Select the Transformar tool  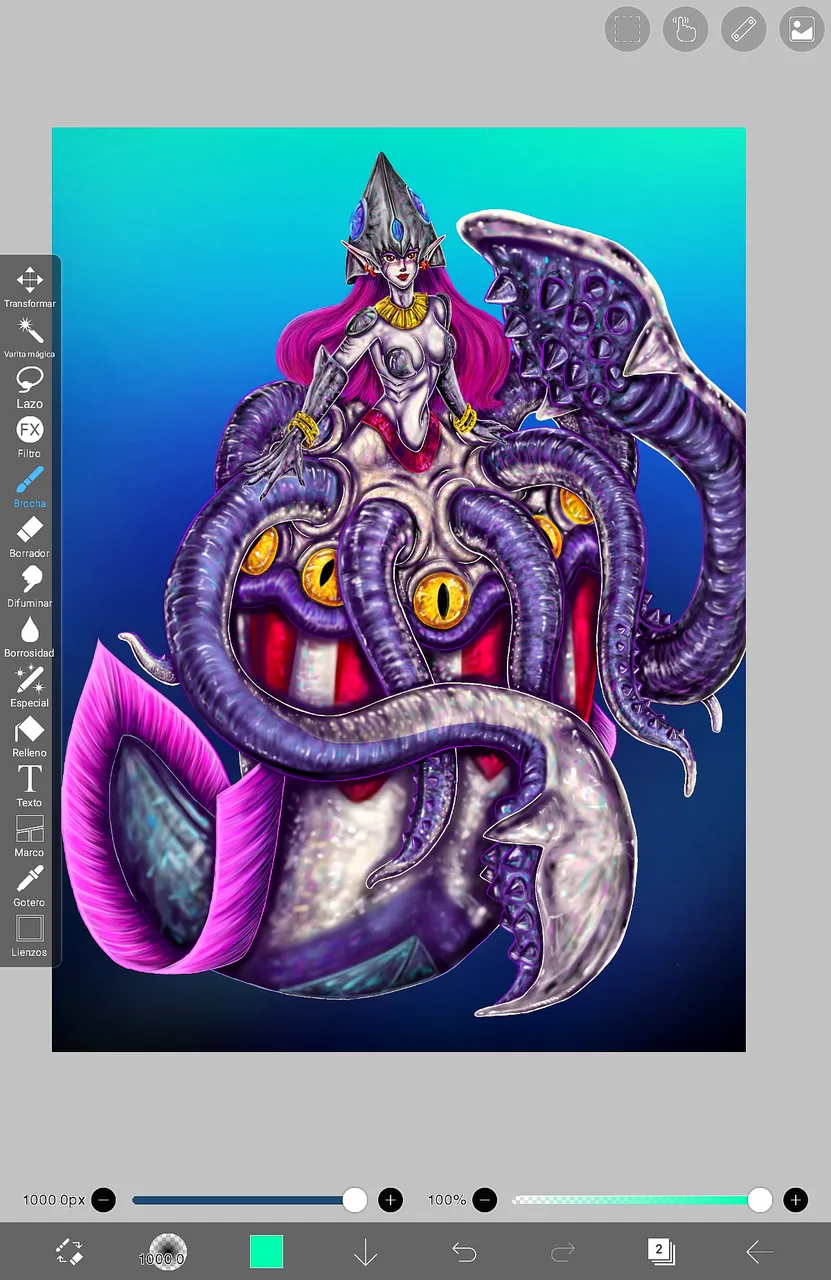(x=29, y=286)
